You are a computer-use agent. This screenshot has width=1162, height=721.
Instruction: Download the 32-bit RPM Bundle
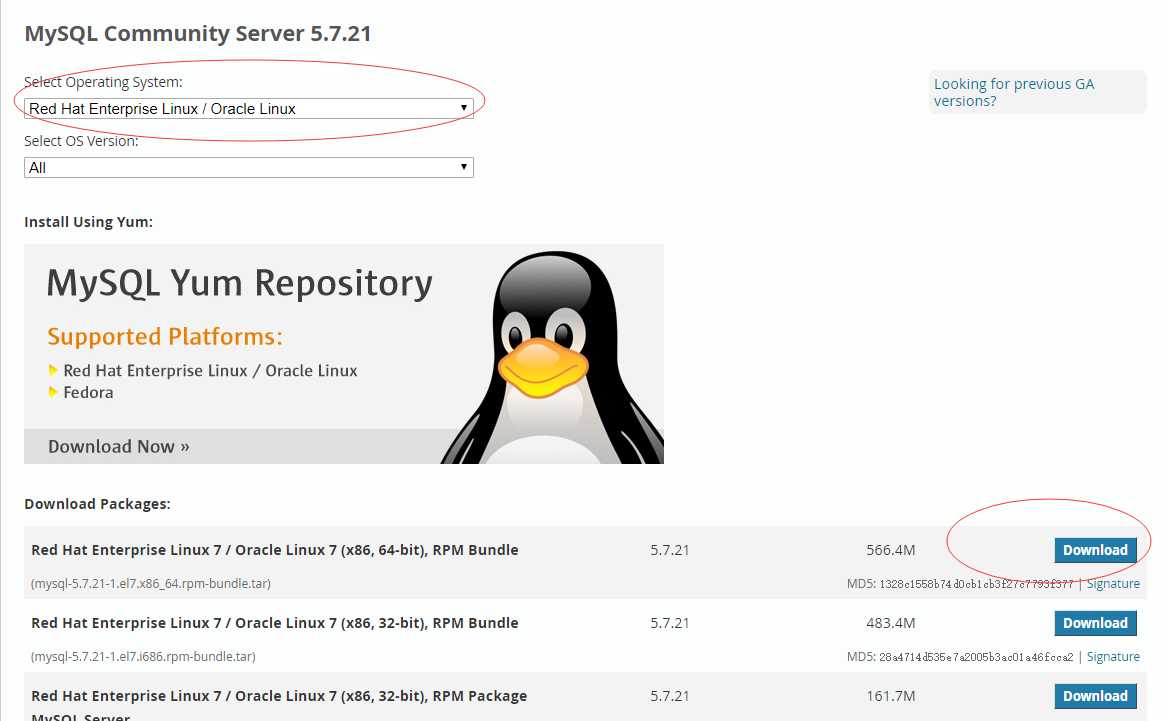[1095, 623]
